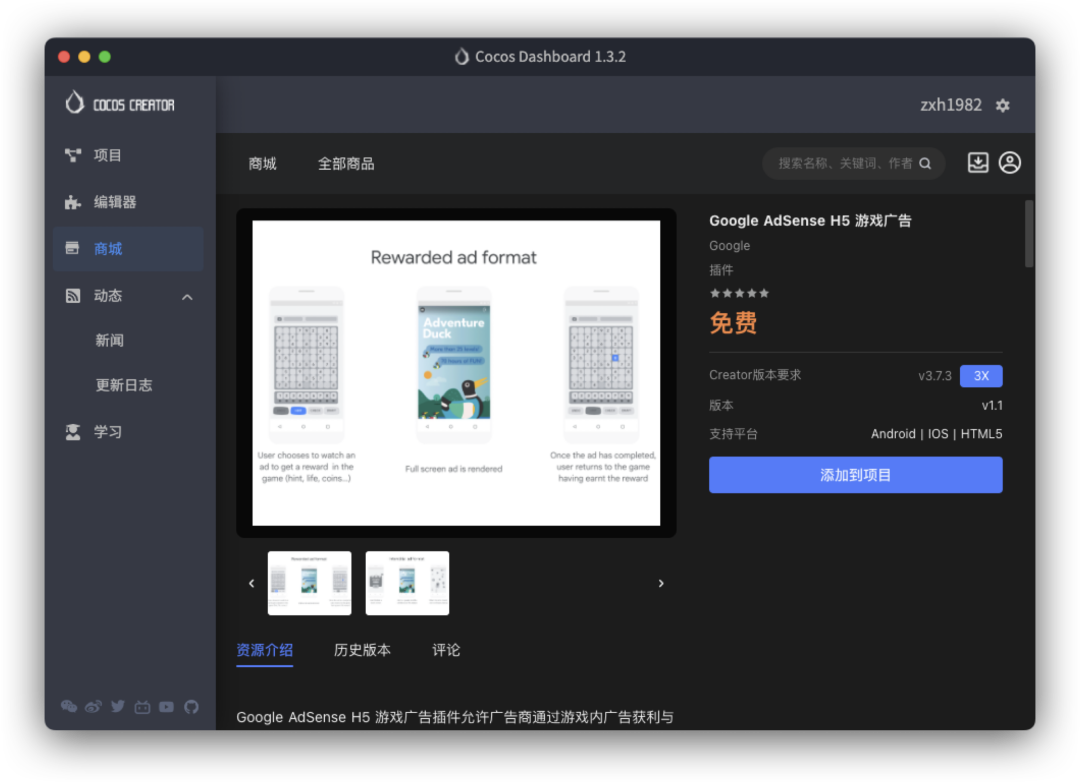Click the 项目 projects icon in sidebar
The width and height of the screenshot is (1080, 782).
72,155
